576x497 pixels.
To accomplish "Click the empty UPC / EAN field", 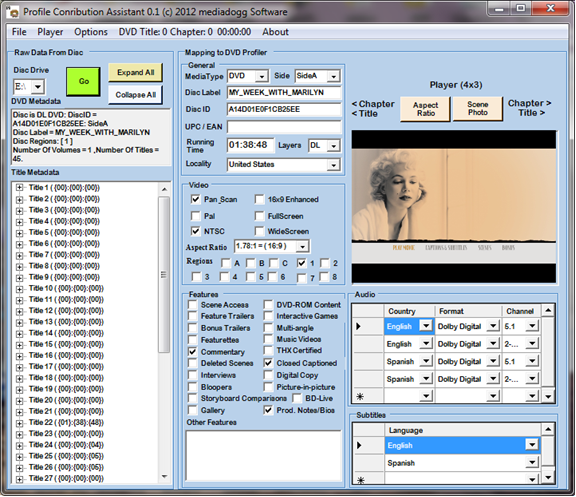I will [x=284, y=127].
